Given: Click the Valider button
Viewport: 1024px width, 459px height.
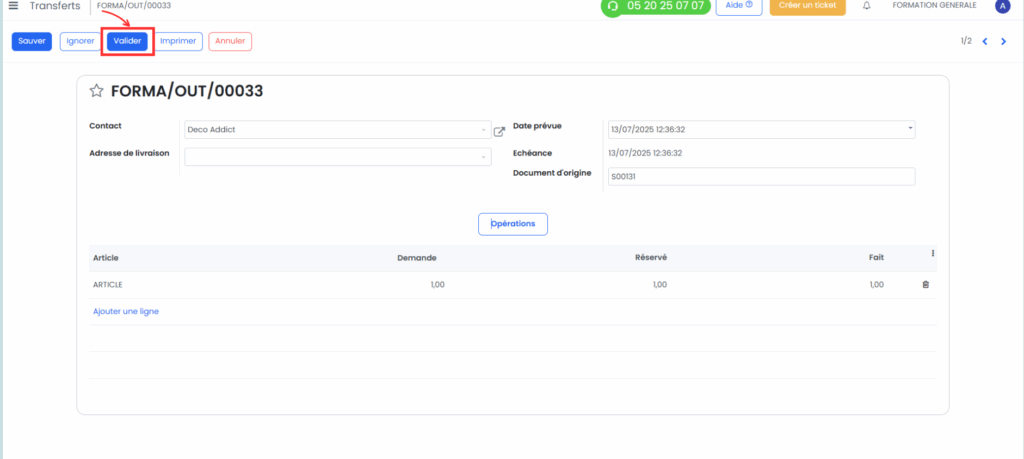Looking at the screenshot, I should coord(127,41).
